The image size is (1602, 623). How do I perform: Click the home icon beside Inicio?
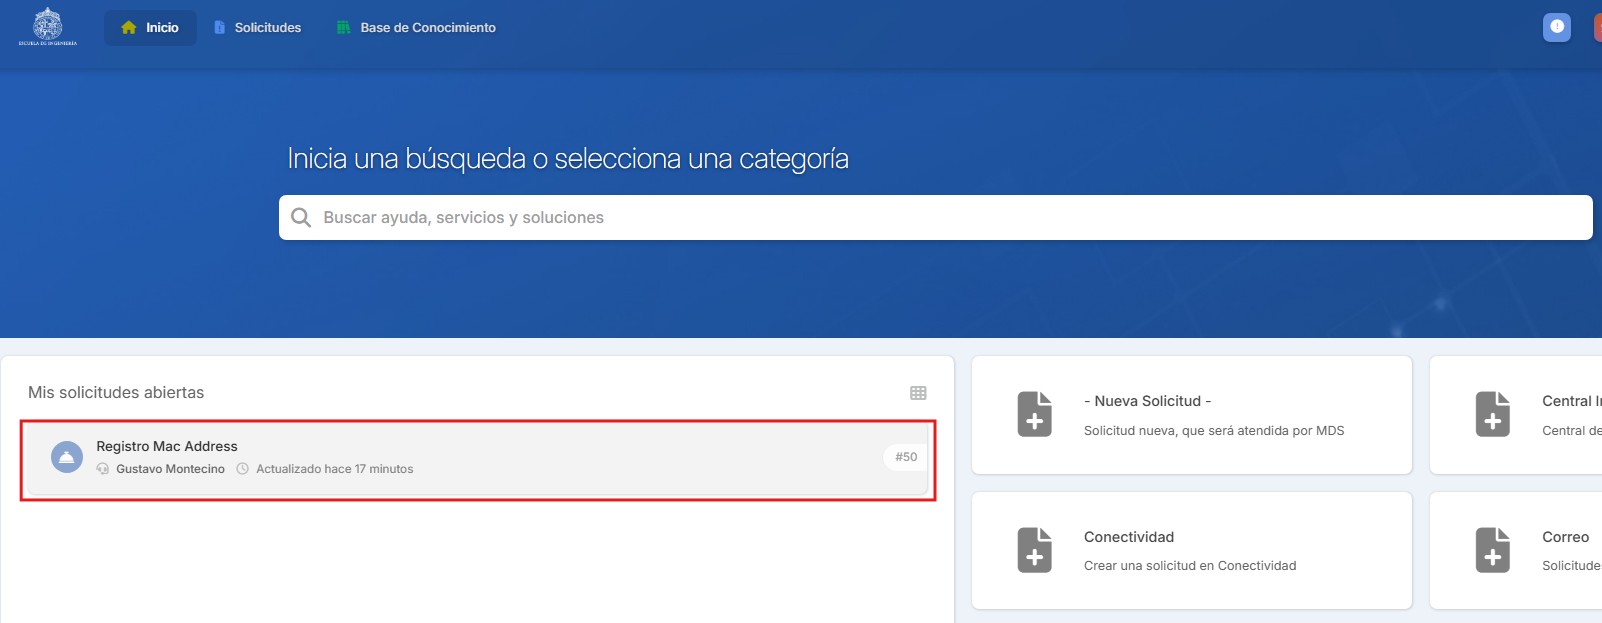129,28
